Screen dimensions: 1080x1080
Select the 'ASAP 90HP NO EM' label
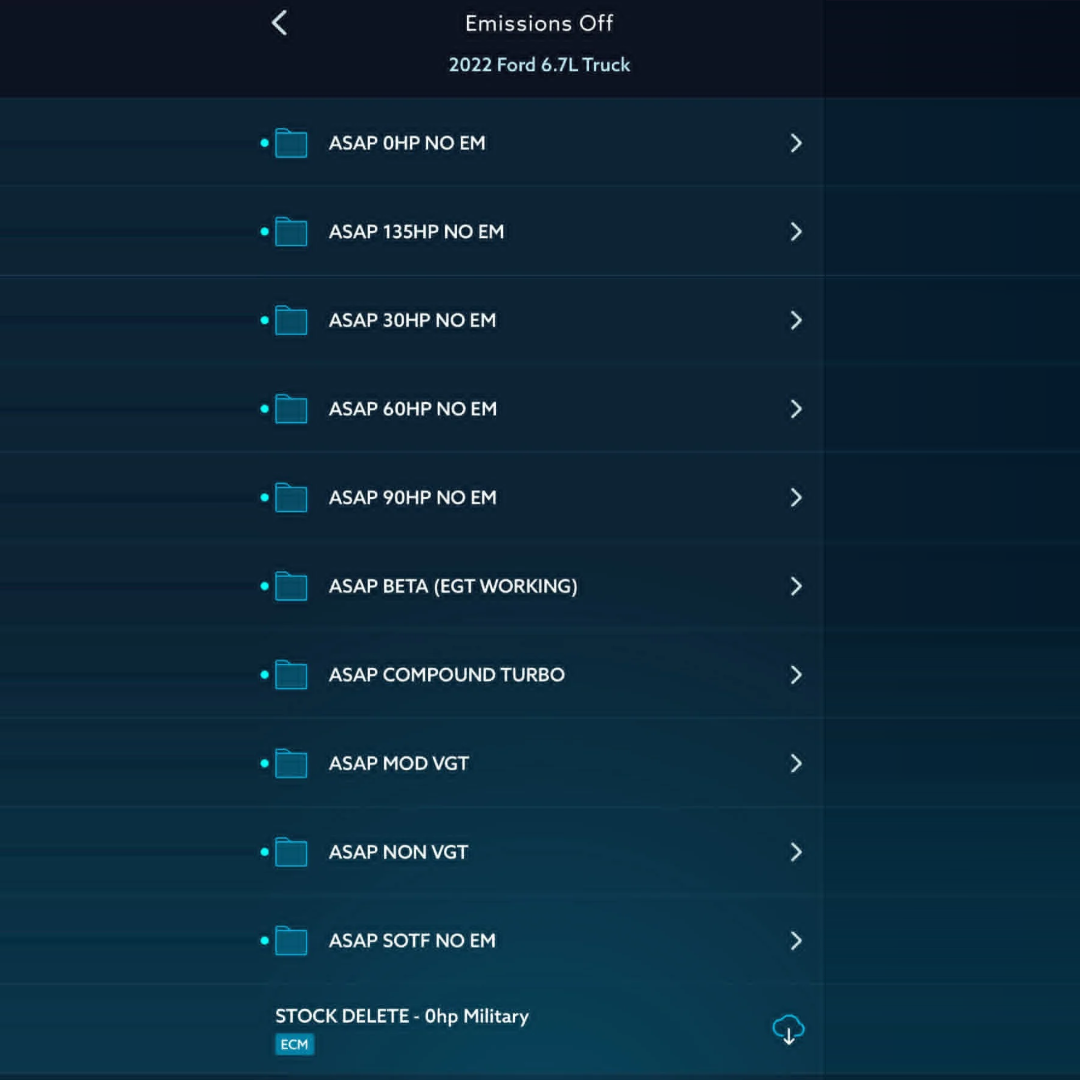click(x=413, y=497)
